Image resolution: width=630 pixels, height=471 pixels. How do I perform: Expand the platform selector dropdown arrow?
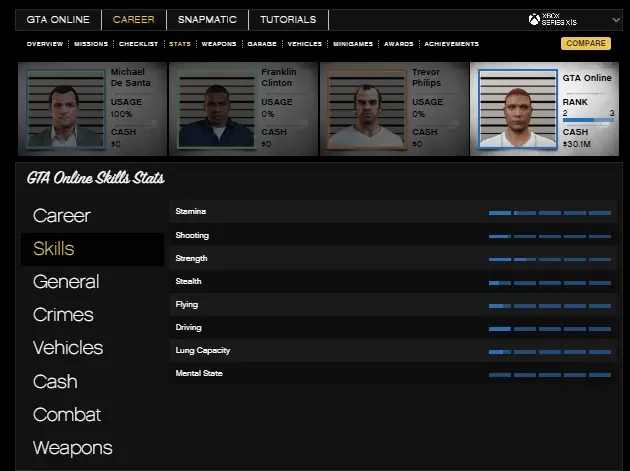point(616,19)
